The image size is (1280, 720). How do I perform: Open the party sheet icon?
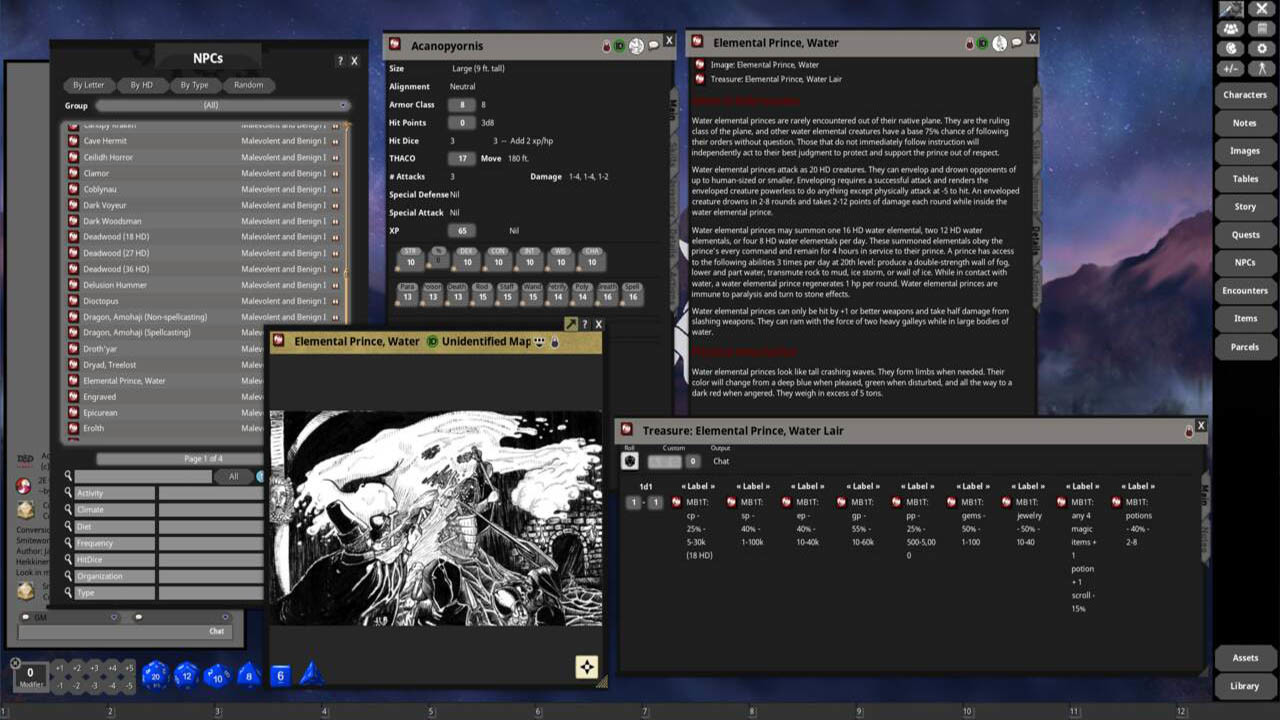coord(1231,29)
